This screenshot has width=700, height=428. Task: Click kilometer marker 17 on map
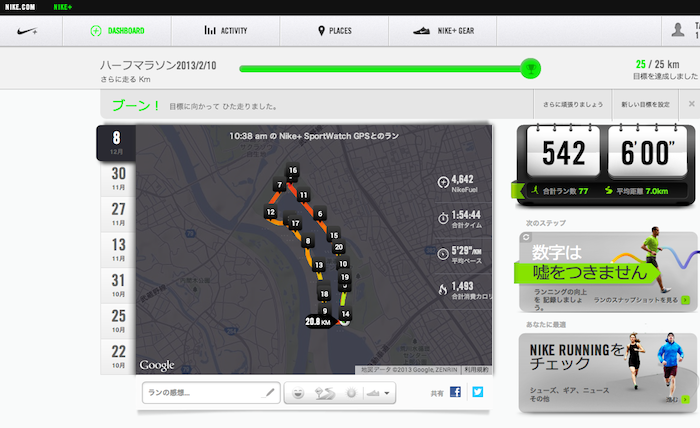pos(295,223)
